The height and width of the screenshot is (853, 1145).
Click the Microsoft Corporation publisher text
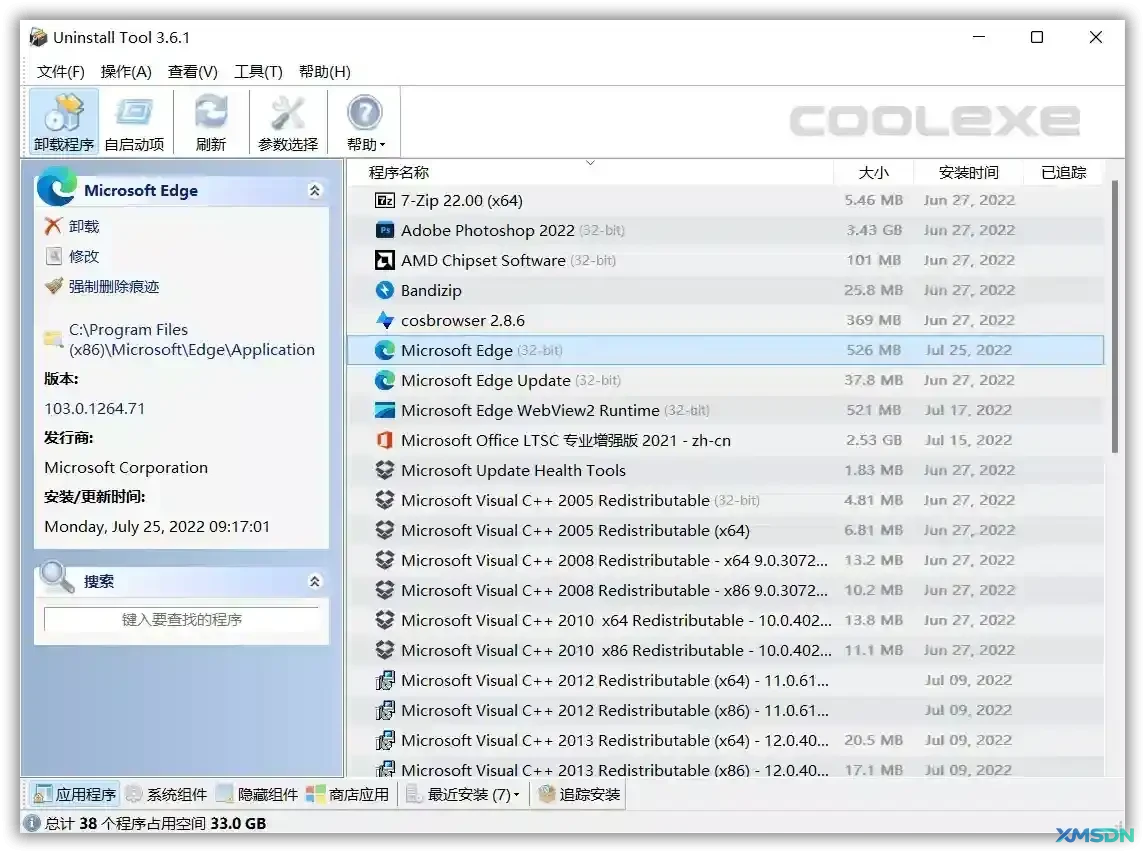[x=126, y=467]
